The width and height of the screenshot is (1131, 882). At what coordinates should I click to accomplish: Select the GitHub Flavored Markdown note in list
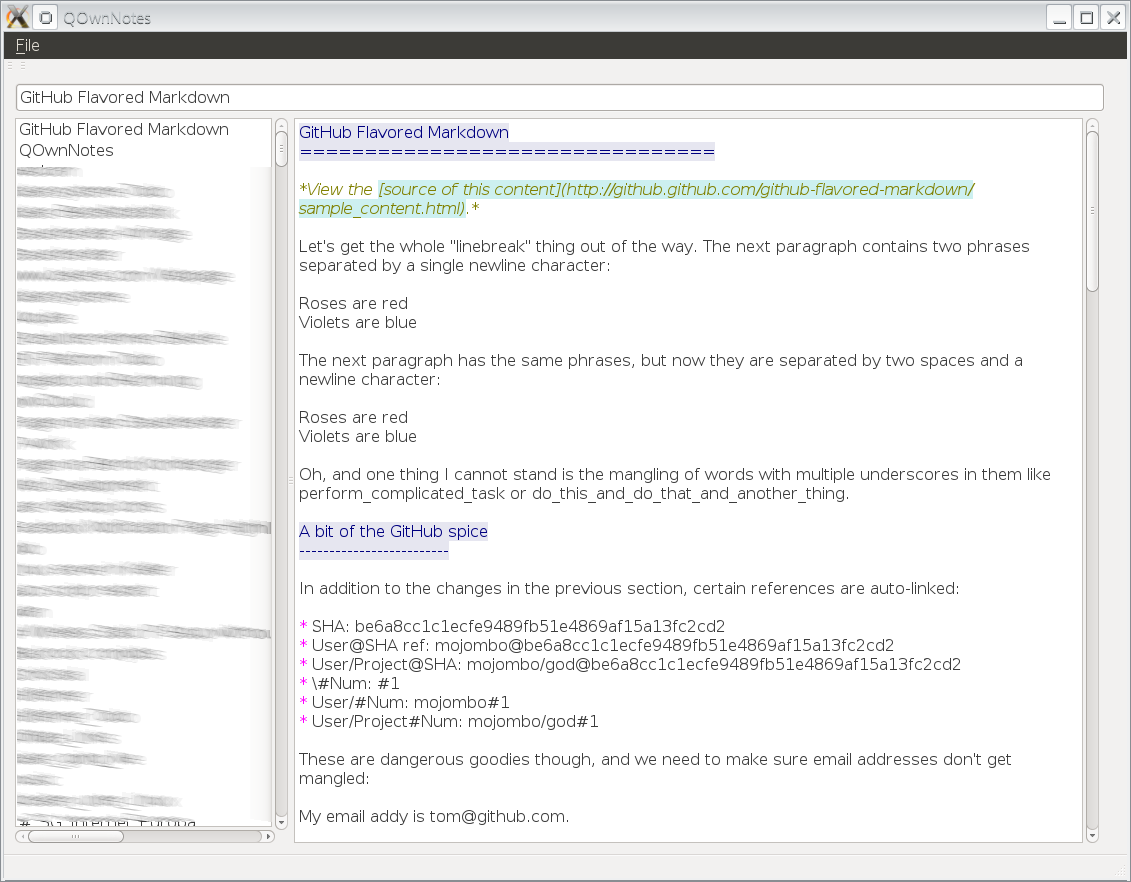click(124, 130)
